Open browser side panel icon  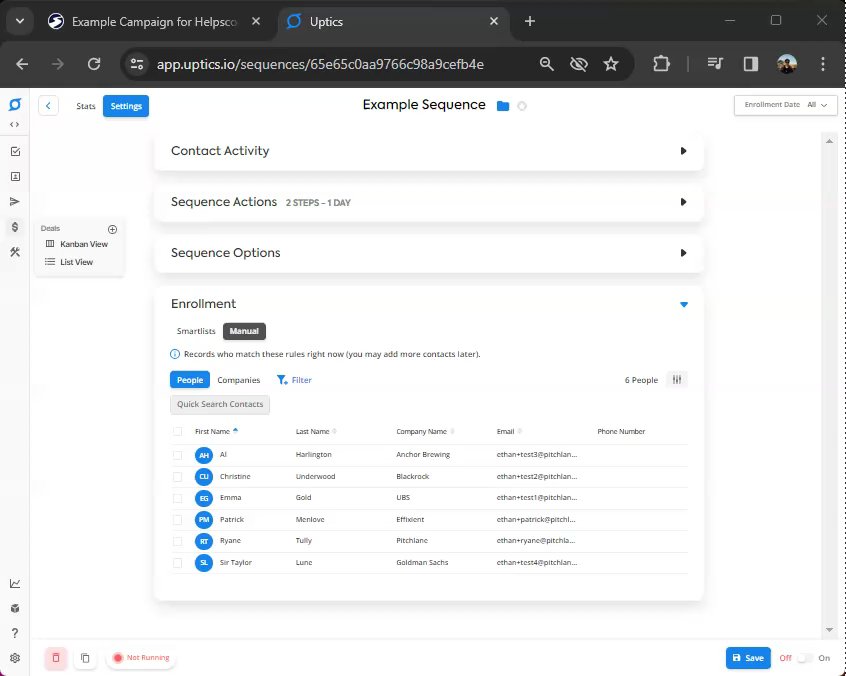(751, 64)
